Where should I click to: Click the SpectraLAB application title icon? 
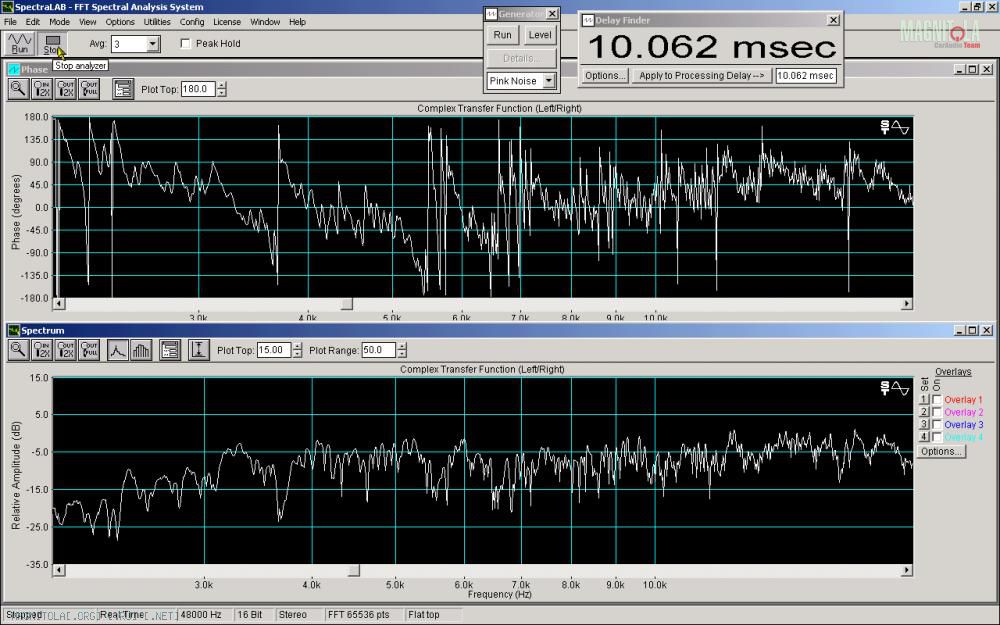[x=7, y=7]
